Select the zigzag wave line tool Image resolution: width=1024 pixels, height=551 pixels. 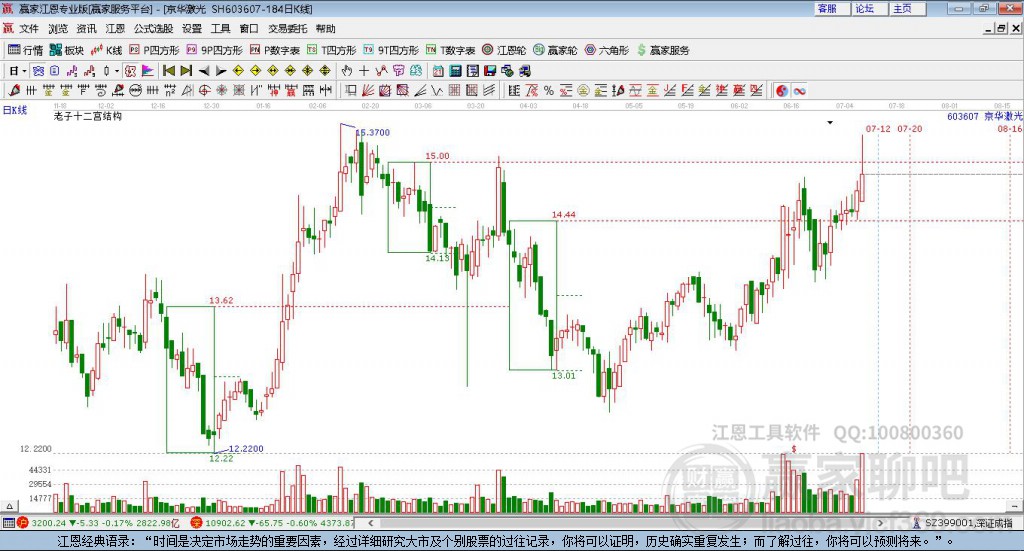[438, 91]
